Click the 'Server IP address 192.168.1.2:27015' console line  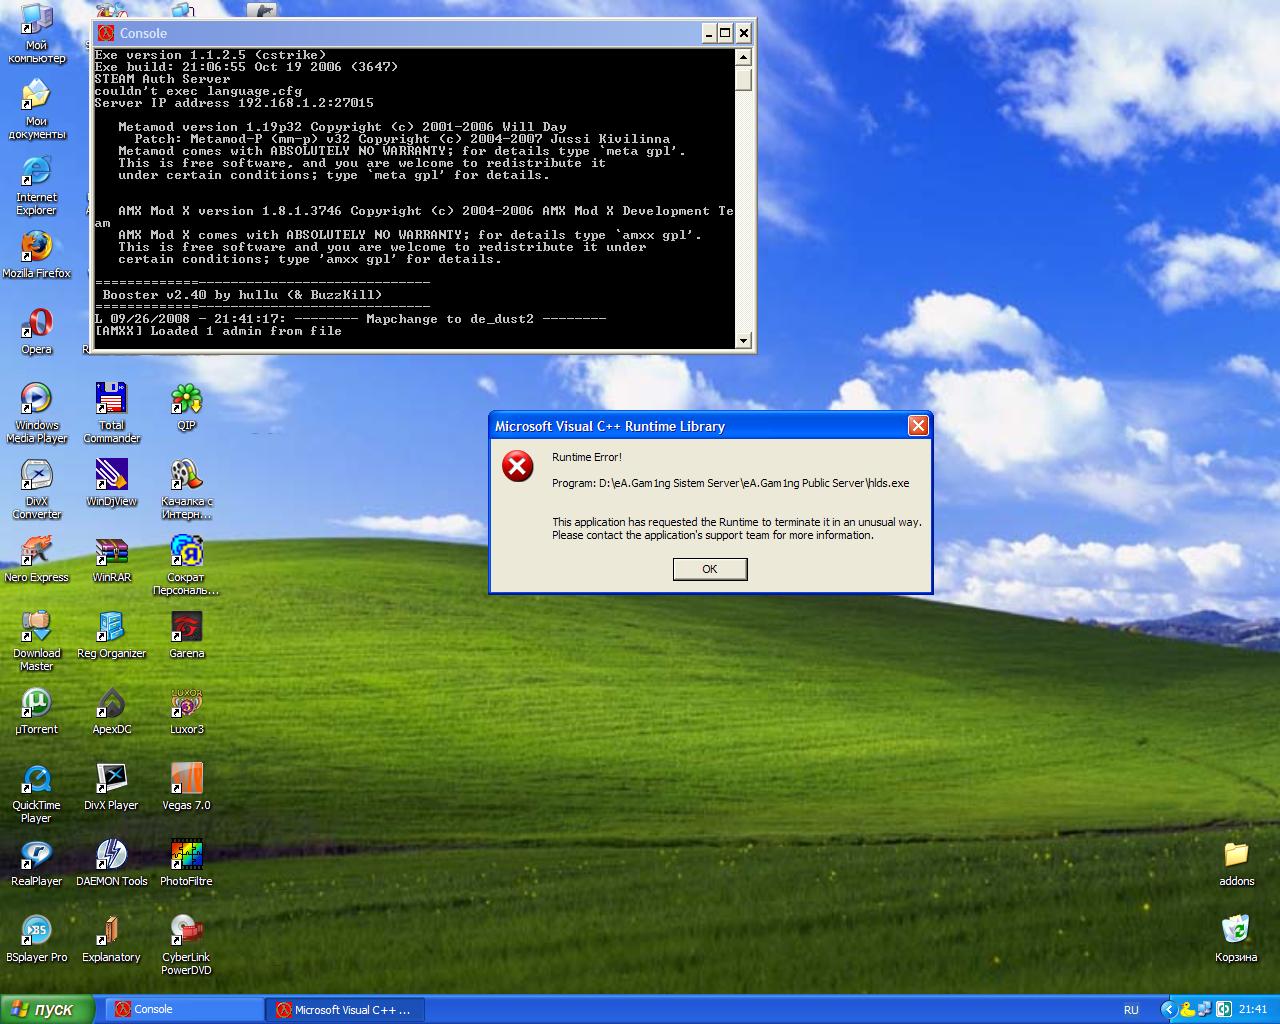[234, 103]
